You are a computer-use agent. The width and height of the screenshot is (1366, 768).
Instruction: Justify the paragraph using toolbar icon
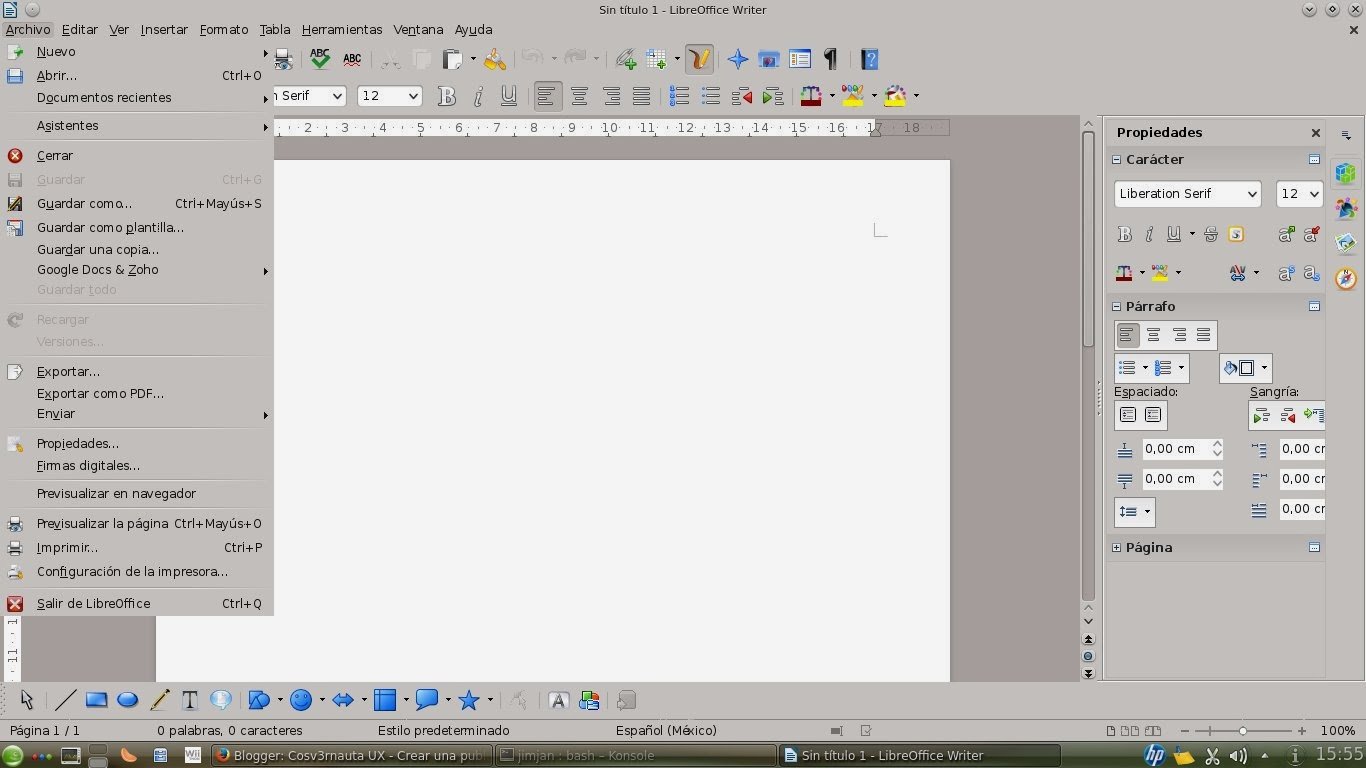point(641,96)
